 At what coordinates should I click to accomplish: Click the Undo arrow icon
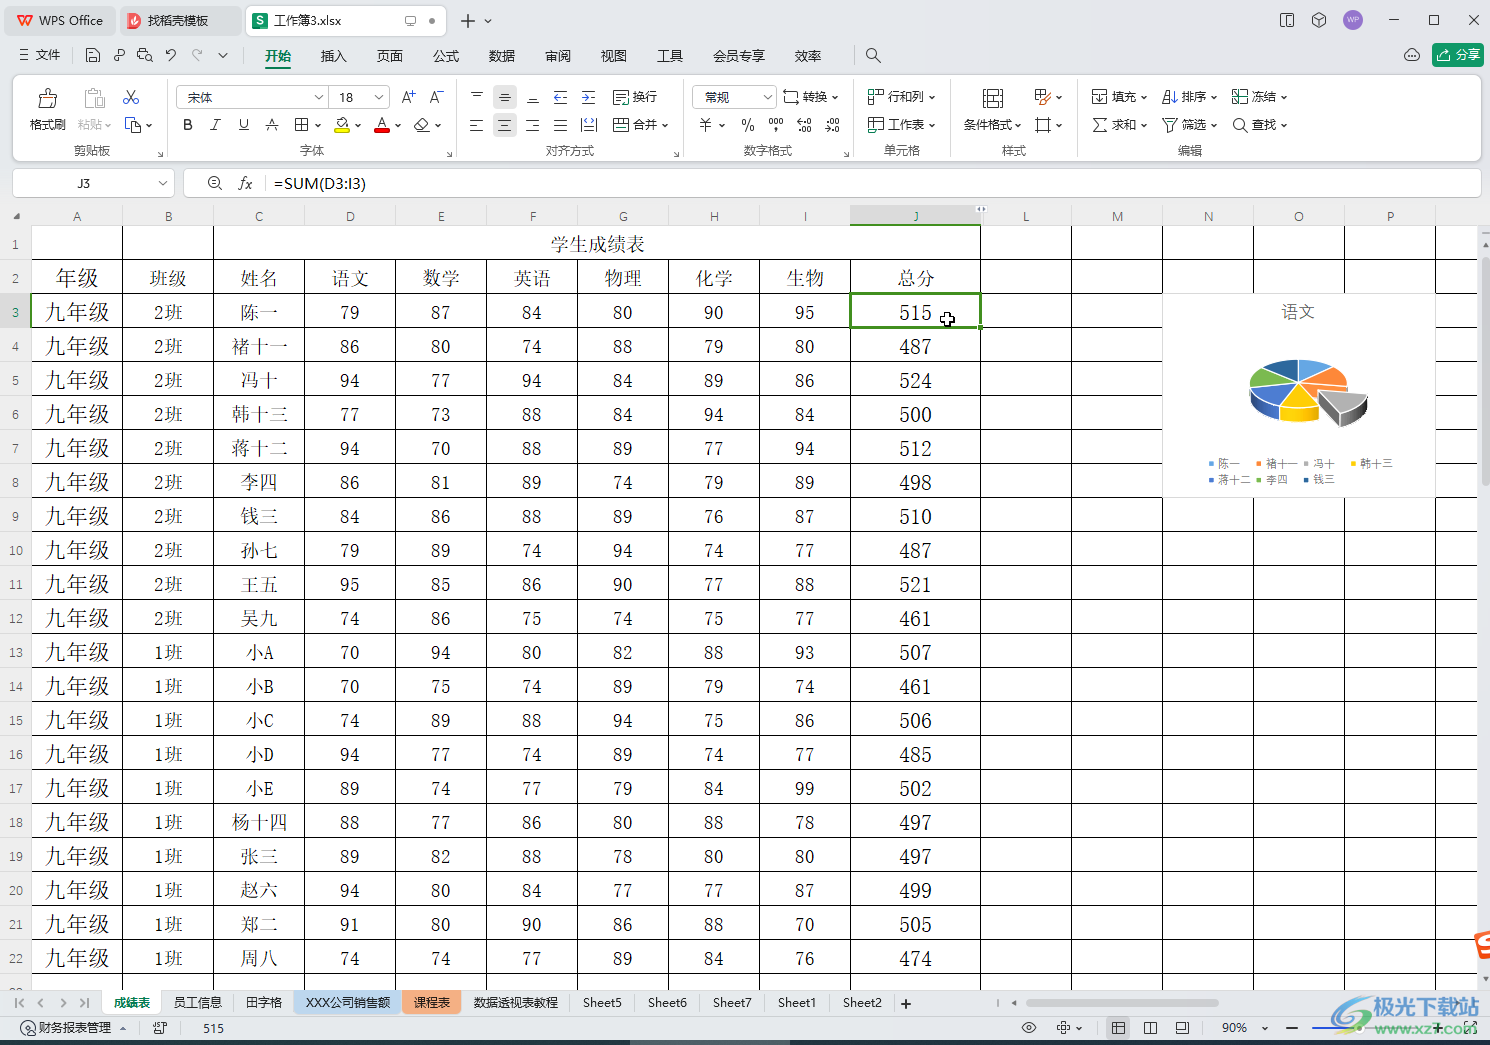click(171, 55)
